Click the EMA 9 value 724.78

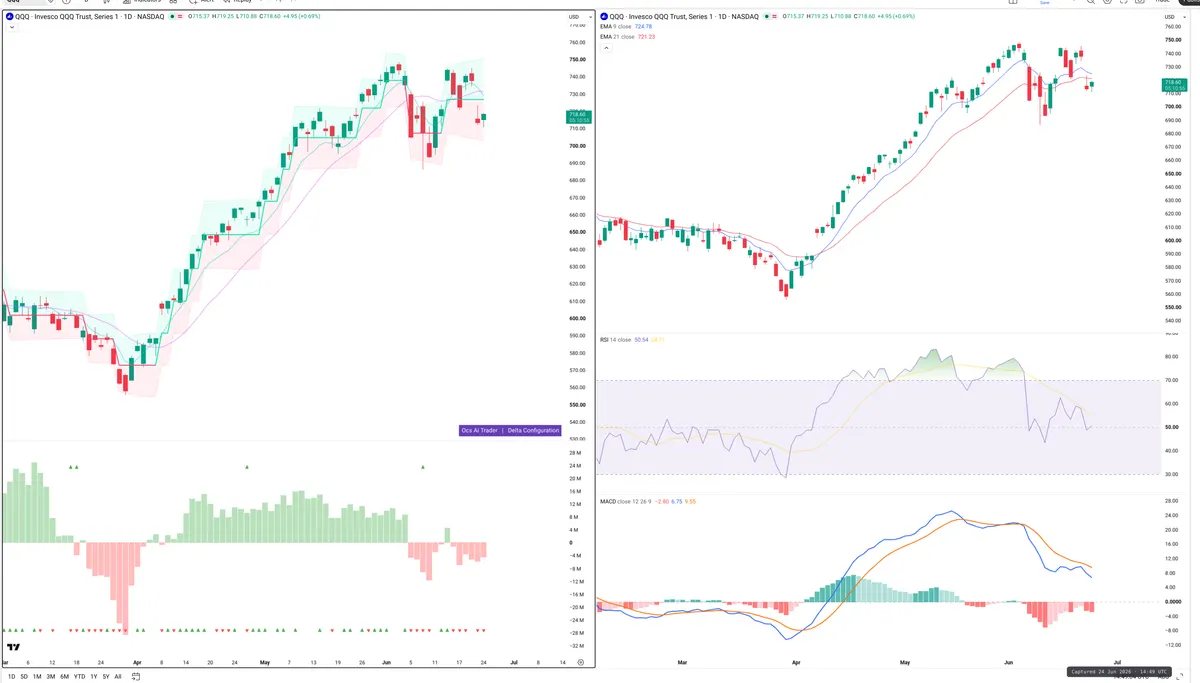point(643,26)
